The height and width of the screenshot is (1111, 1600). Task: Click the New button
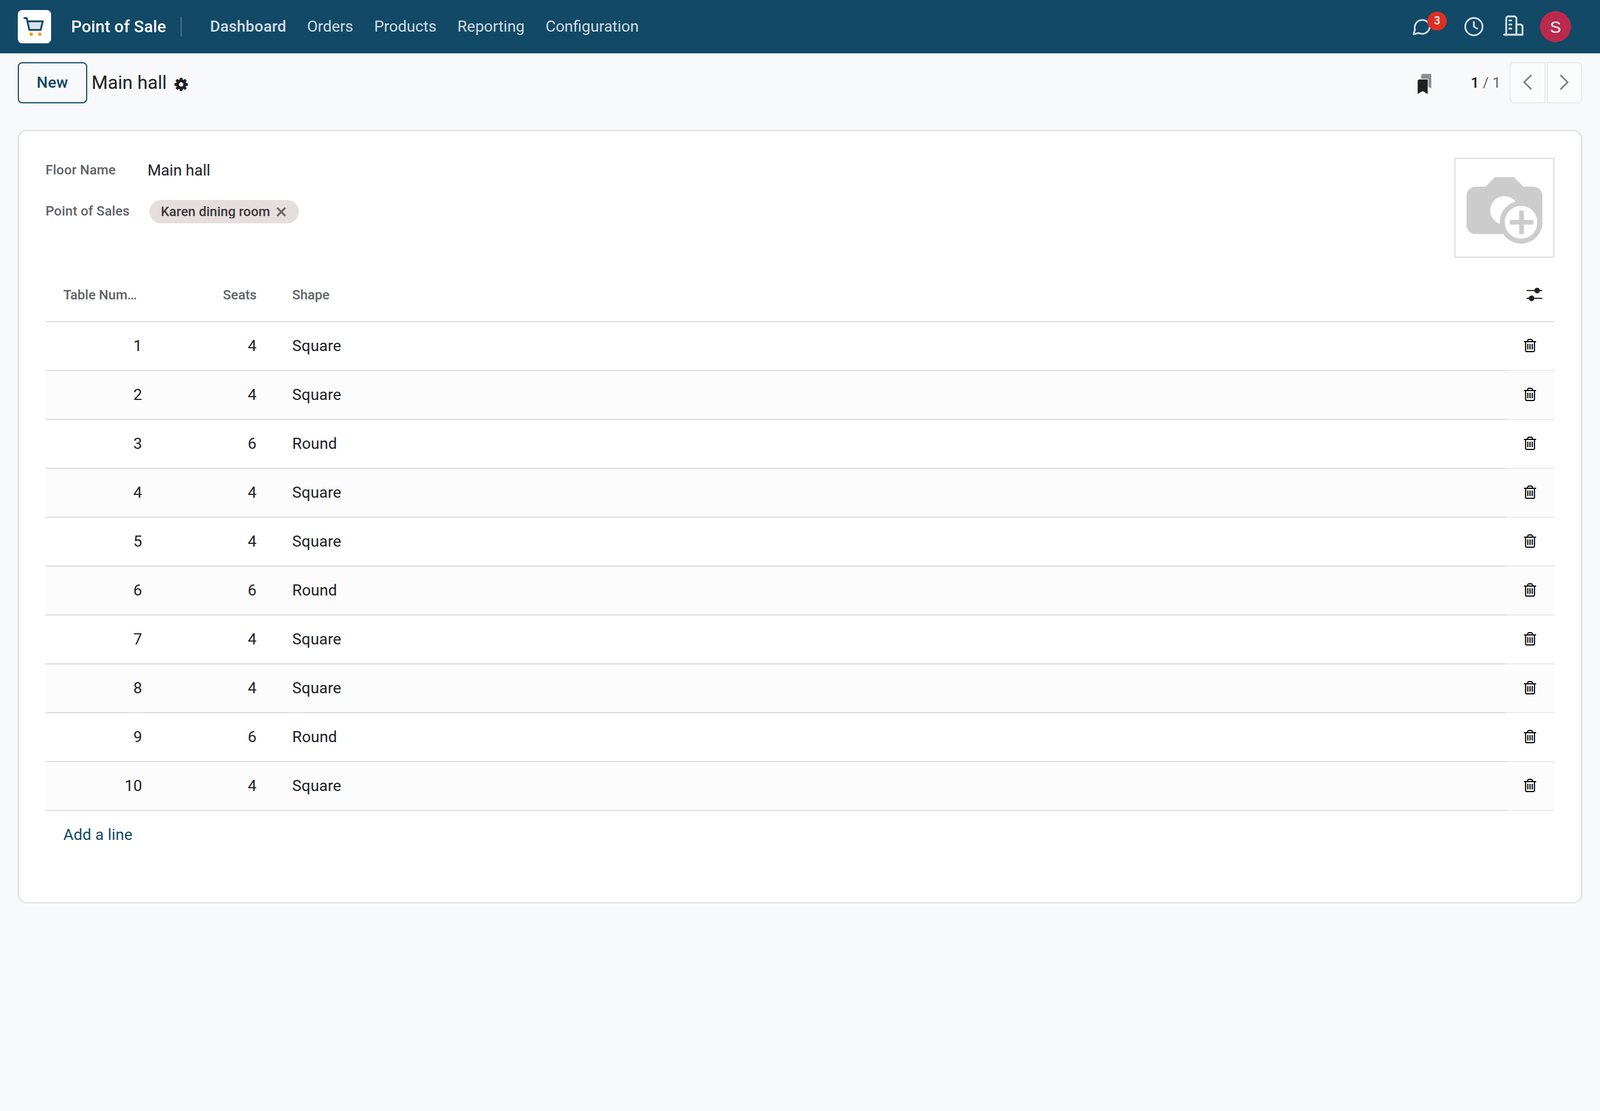(x=52, y=83)
